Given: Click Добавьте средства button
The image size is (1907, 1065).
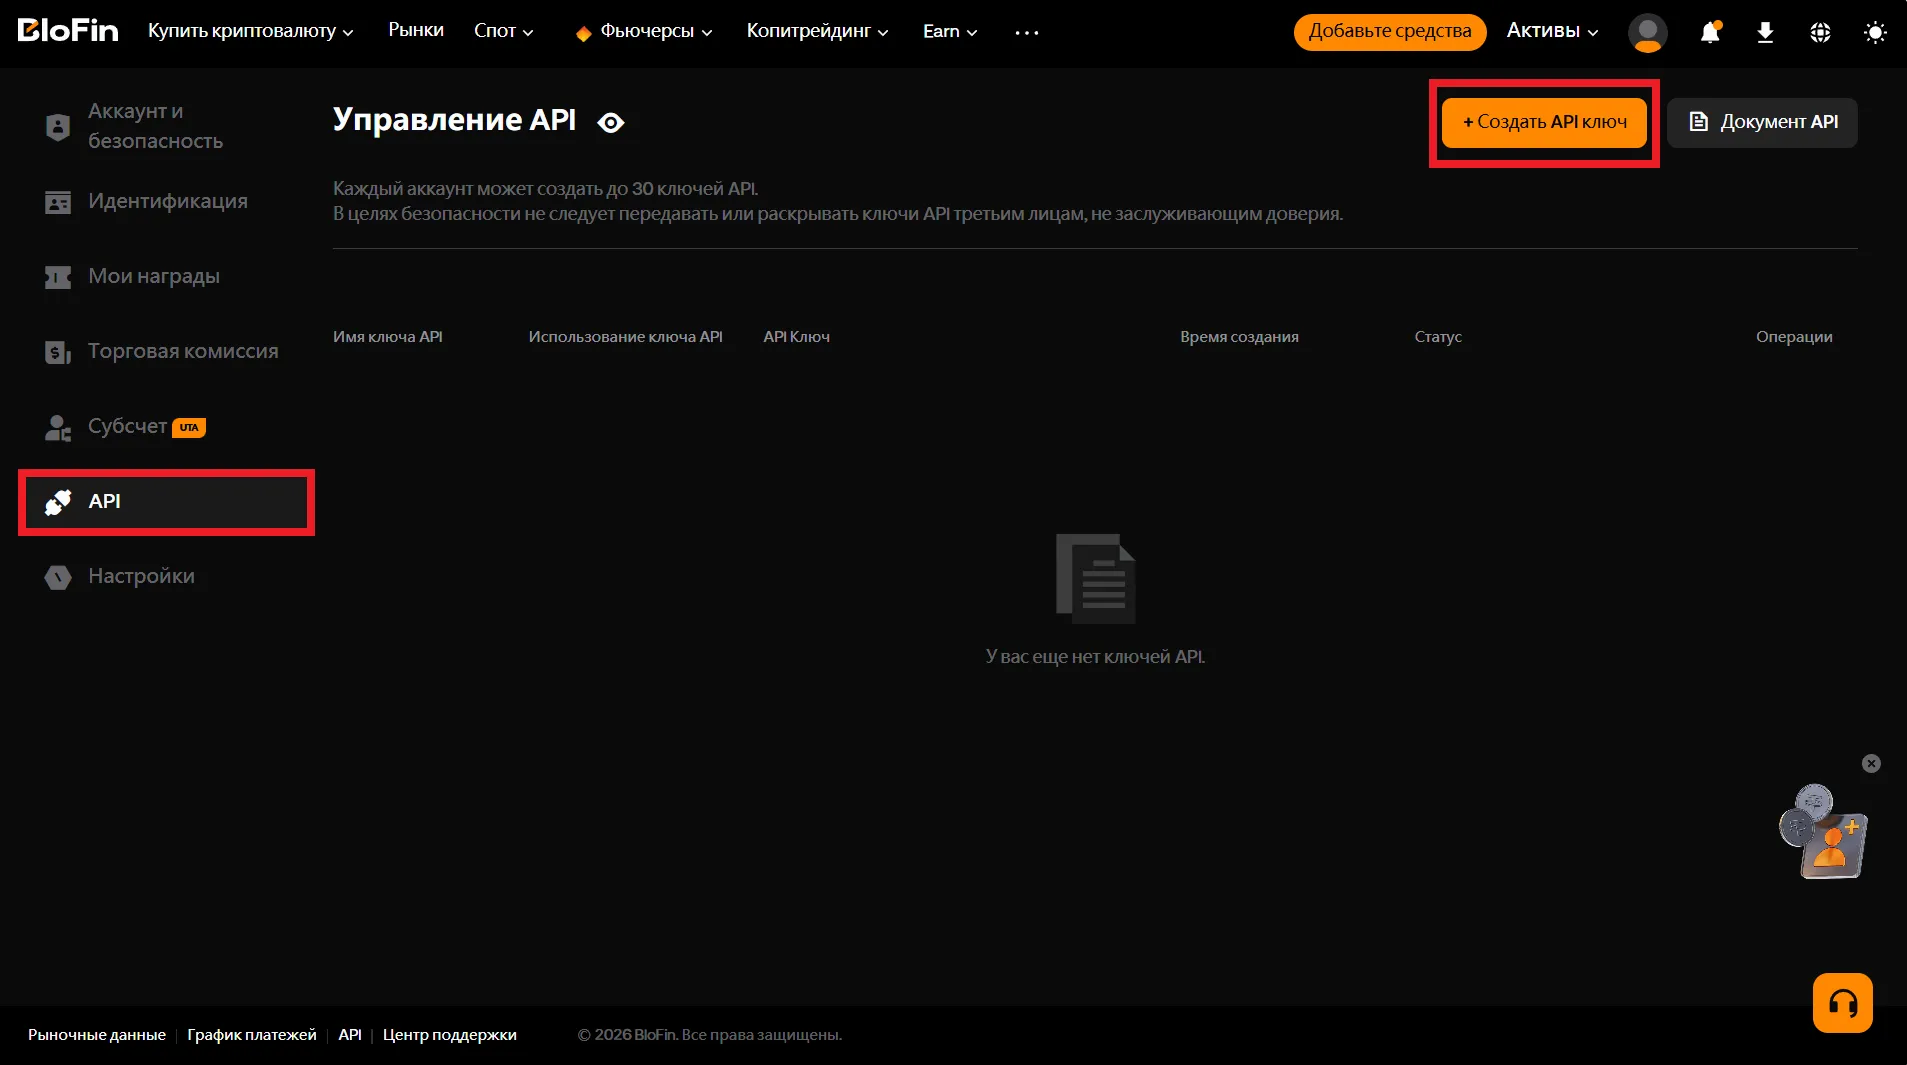Looking at the screenshot, I should point(1390,31).
